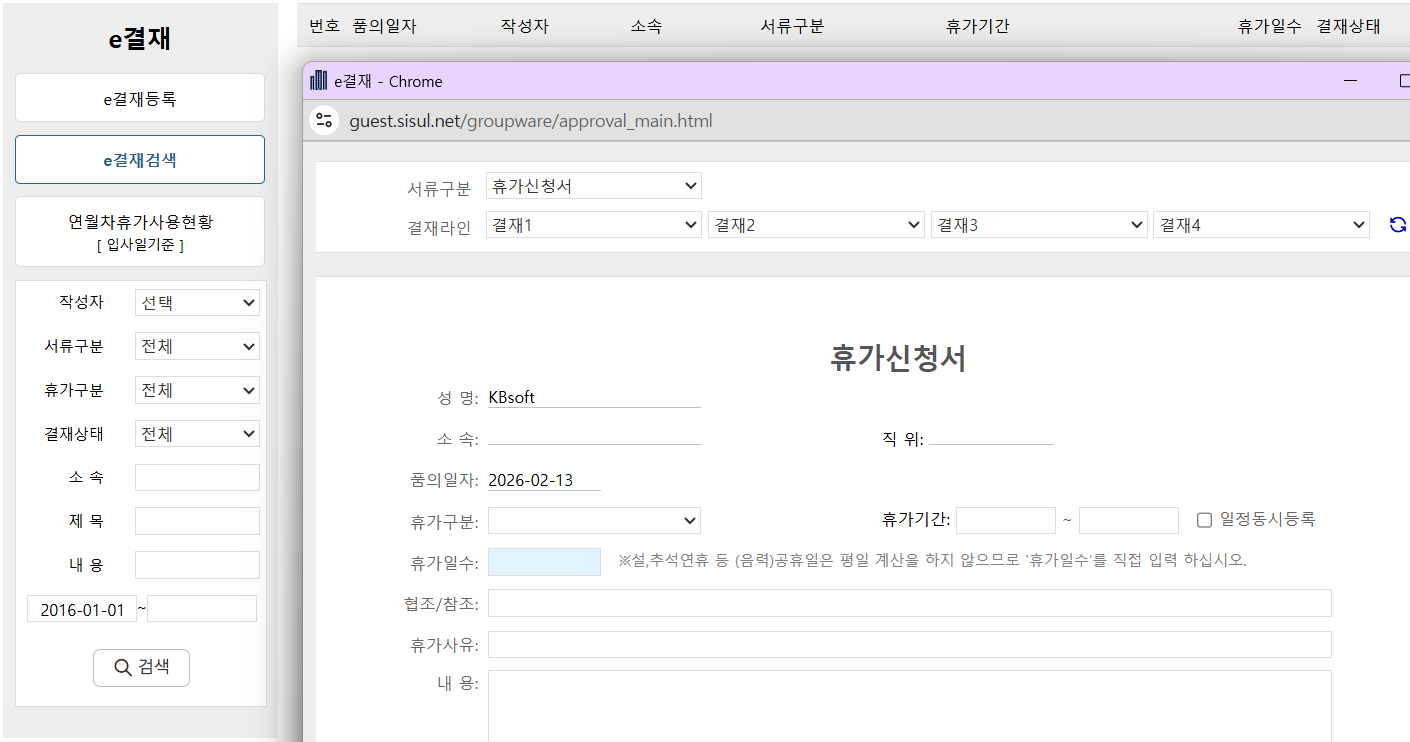Screen dimensions: 1410x742
Task: Click the 휴가일수 input field
Action: [544, 562]
